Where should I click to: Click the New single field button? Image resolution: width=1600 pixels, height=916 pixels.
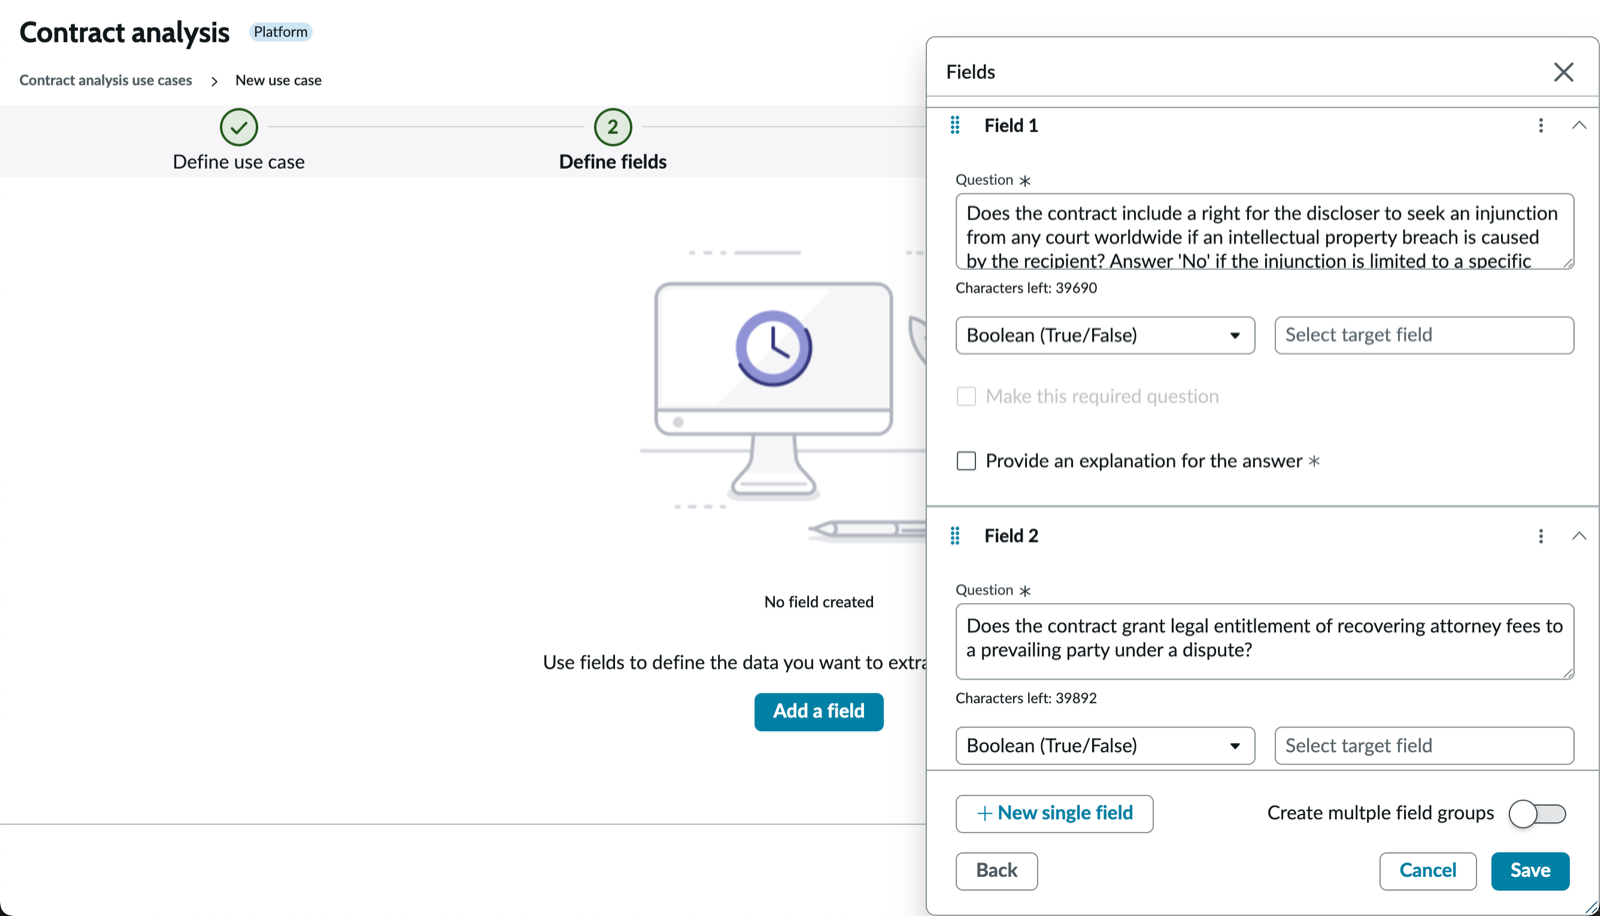[x=1054, y=813]
